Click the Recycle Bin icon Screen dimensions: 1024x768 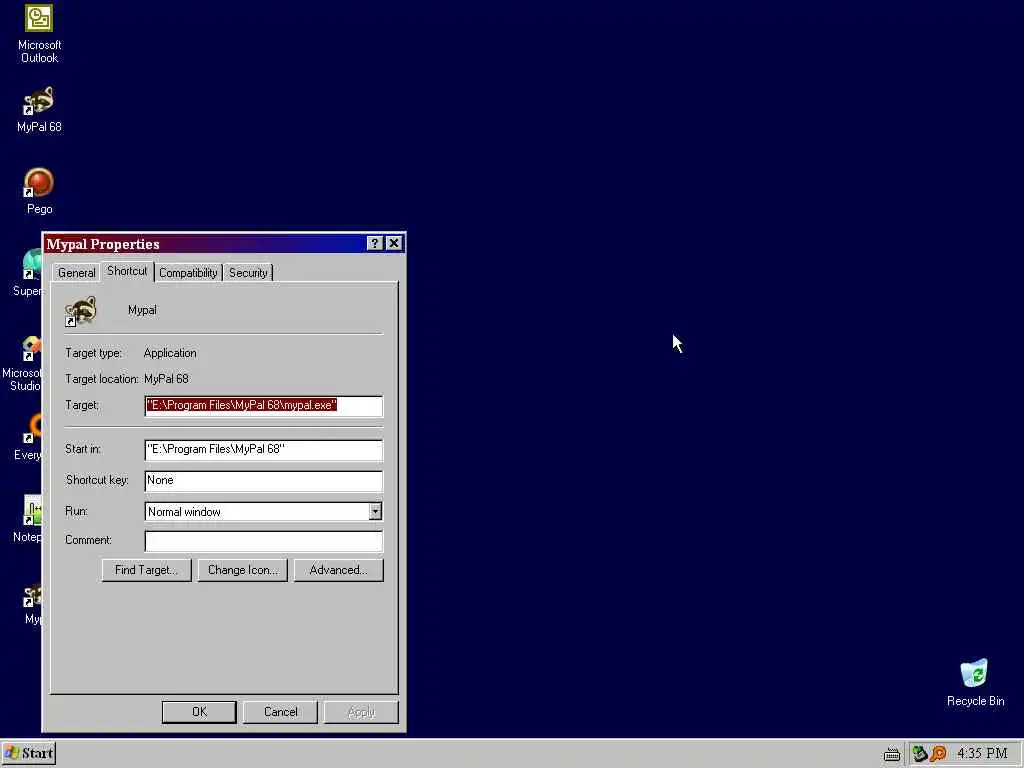(975, 683)
